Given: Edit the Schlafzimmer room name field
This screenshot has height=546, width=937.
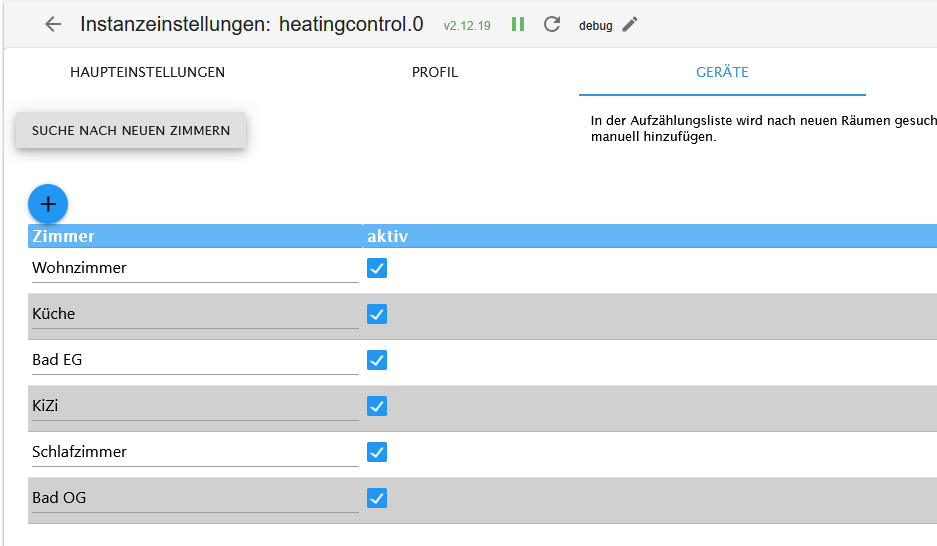Looking at the screenshot, I should point(195,452).
